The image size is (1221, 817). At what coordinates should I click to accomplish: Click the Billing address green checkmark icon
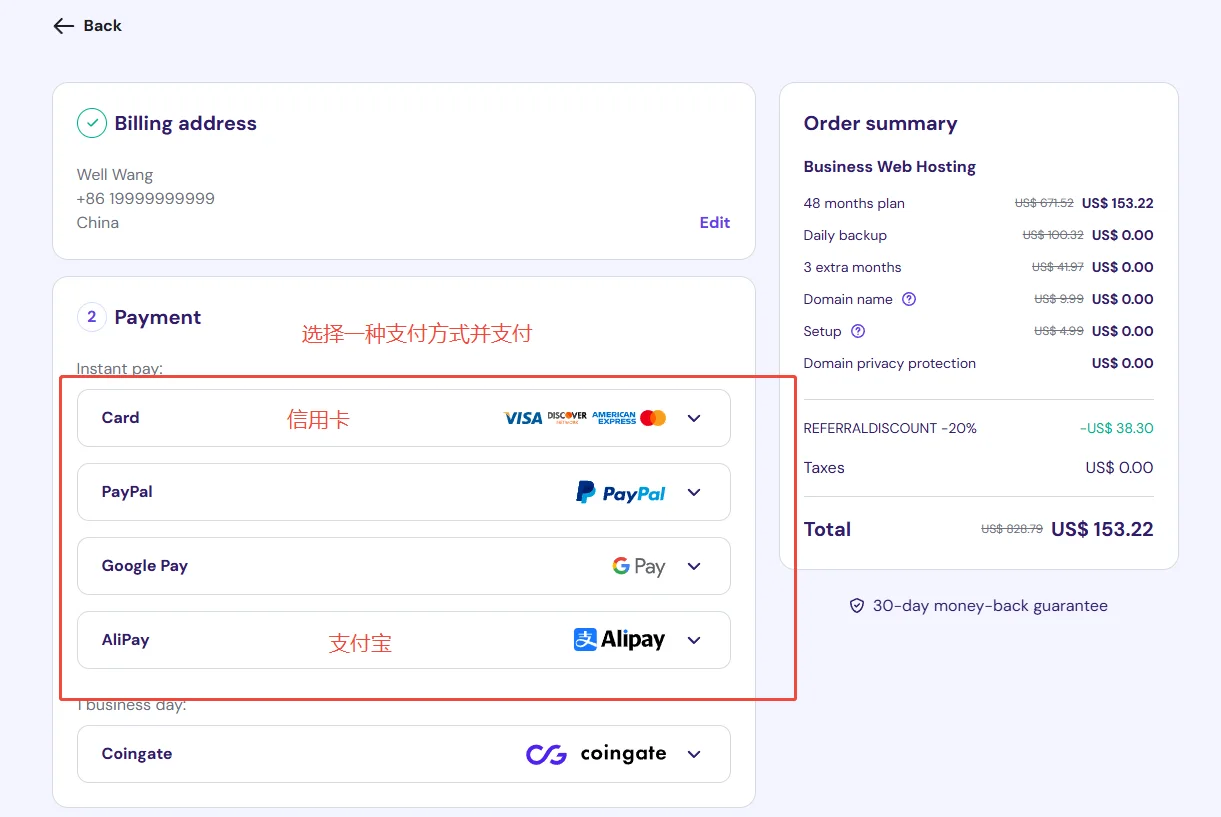click(x=92, y=123)
